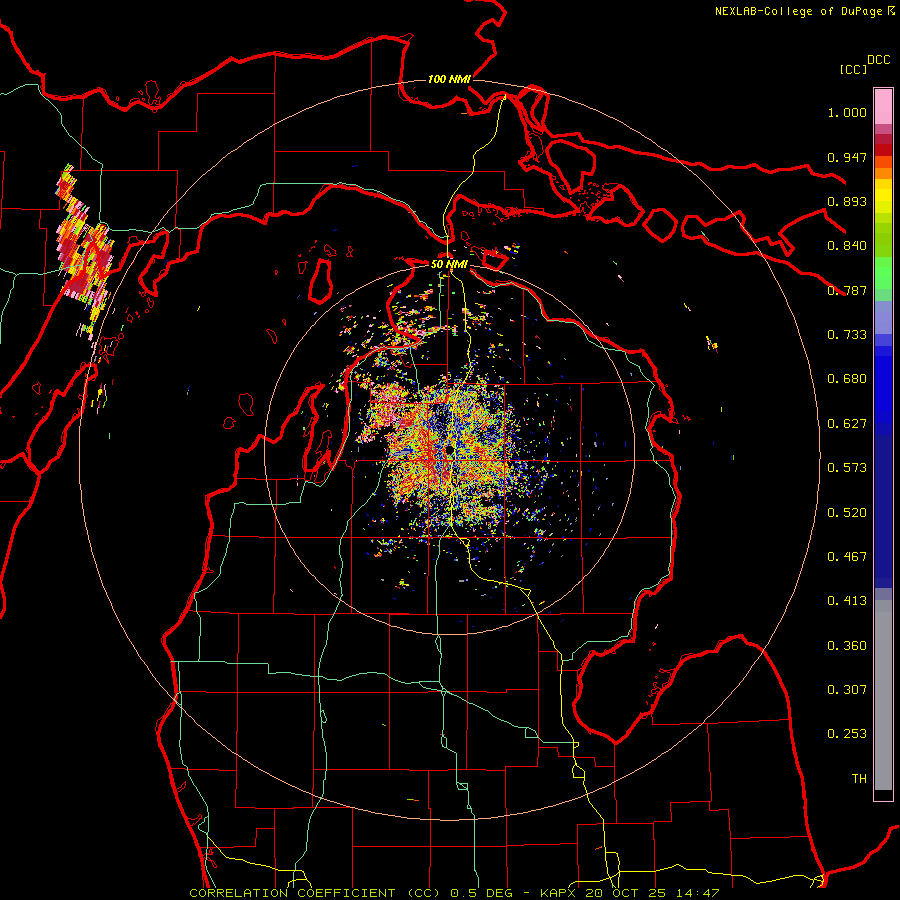Viewport: 900px width, 900px height.
Task: Click the NEXLAB-College of DuPage title text
Action: pyautogui.click(x=799, y=11)
